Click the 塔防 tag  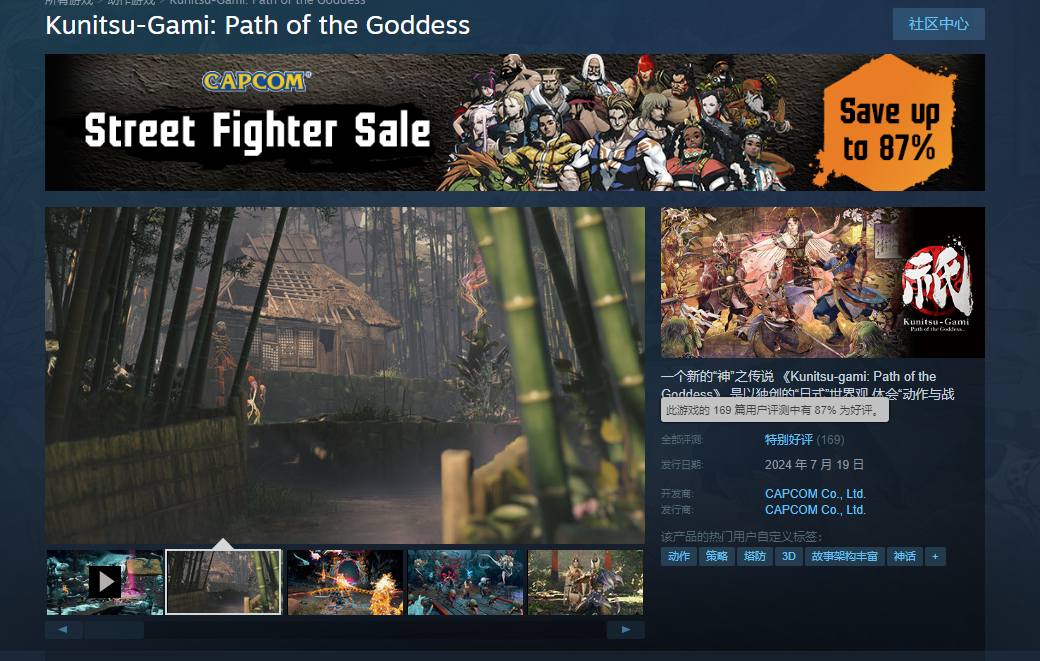click(755, 557)
